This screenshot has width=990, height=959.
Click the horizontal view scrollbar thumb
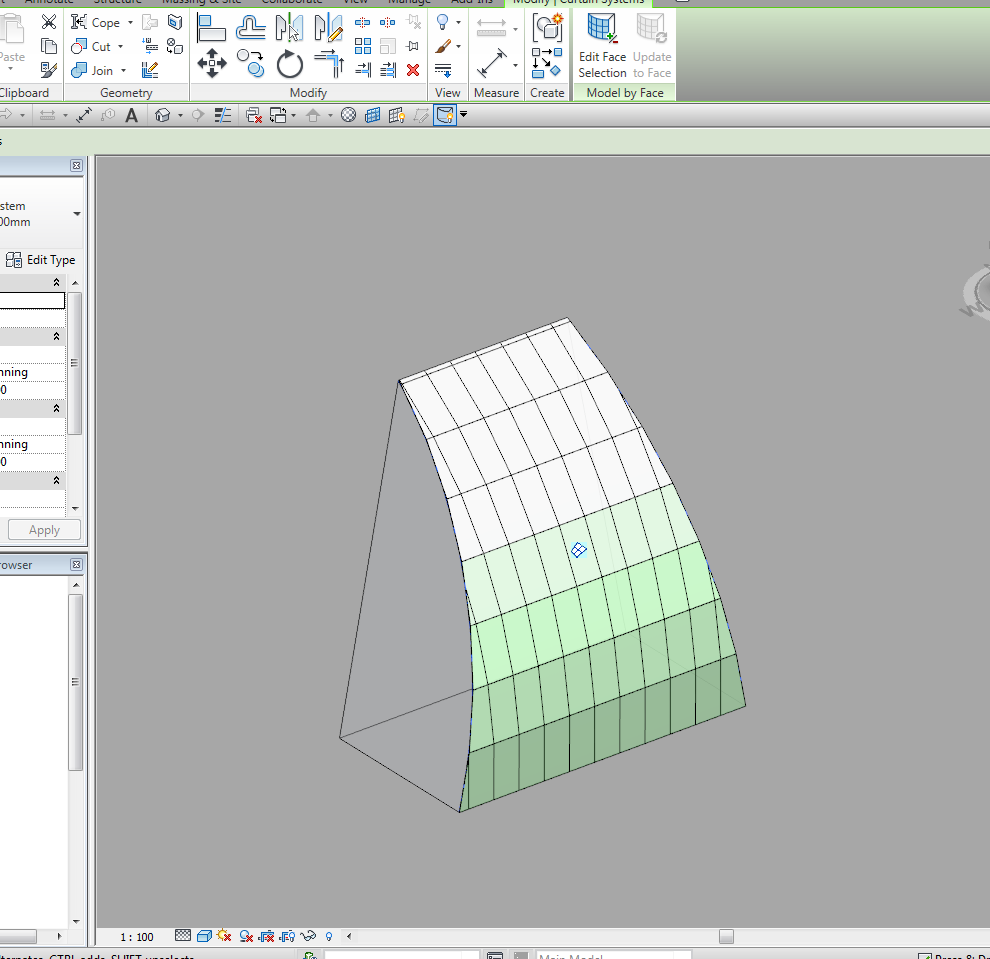pyautogui.click(x=726, y=937)
